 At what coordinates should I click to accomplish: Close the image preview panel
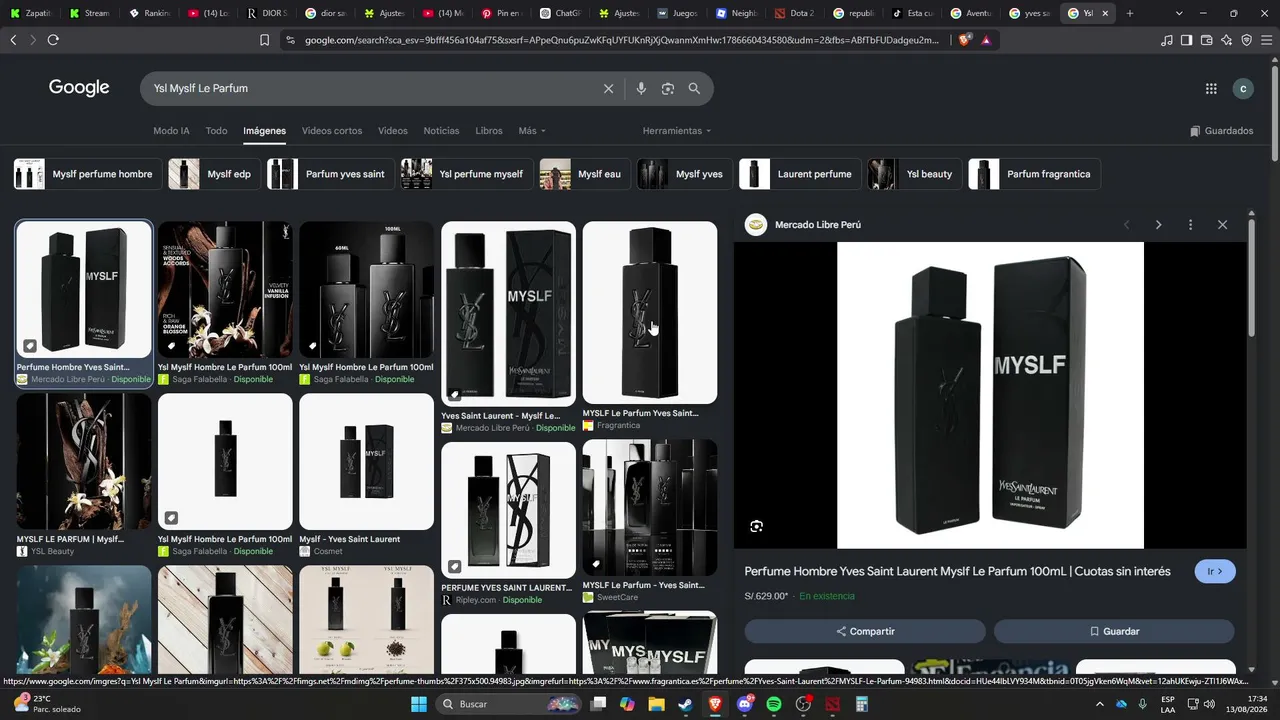pos(1222,225)
